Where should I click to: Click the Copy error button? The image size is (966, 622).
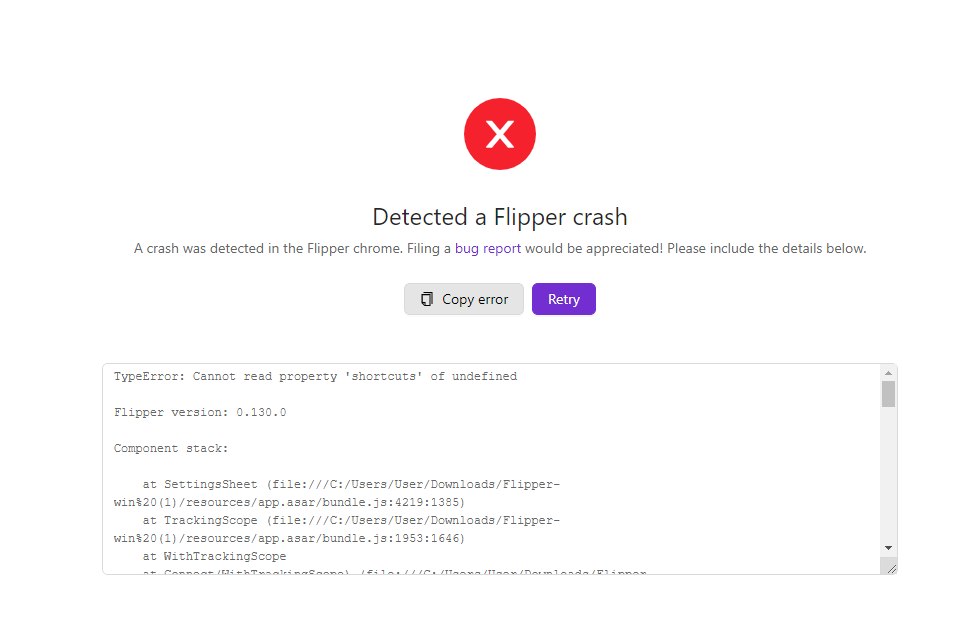click(463, 298)
